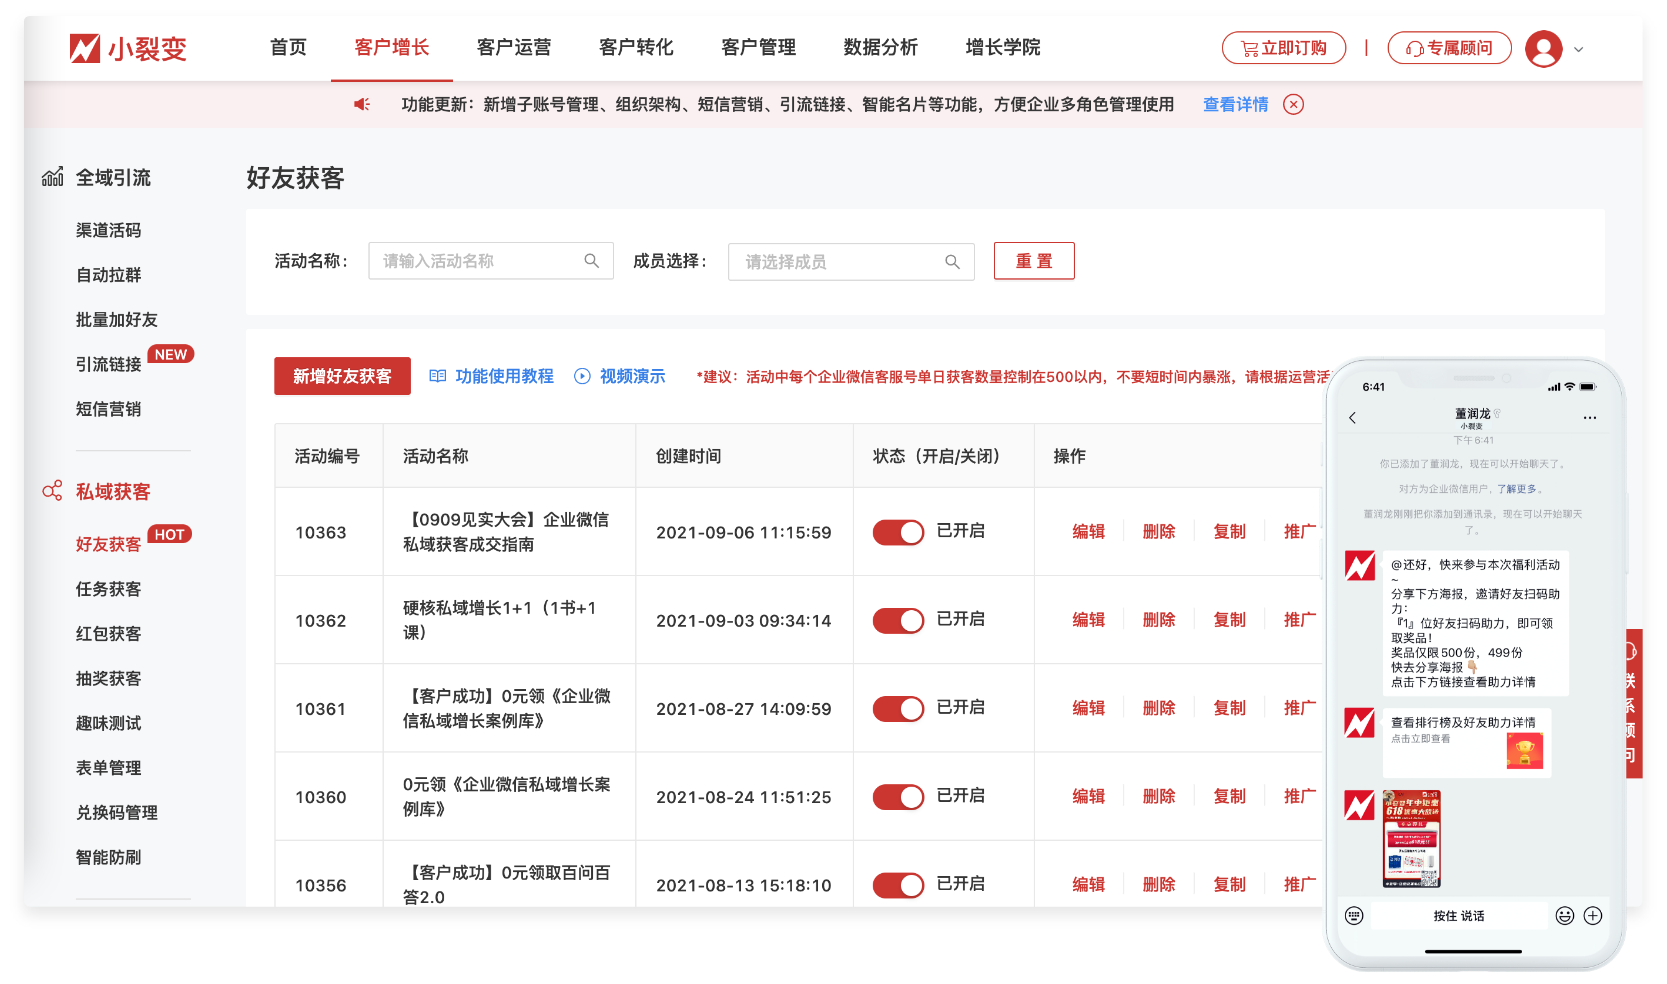The height and width of the screenshot is (984, 1667).
Task: Toggle off activity 10362 status switch
Action: (898, 620)
